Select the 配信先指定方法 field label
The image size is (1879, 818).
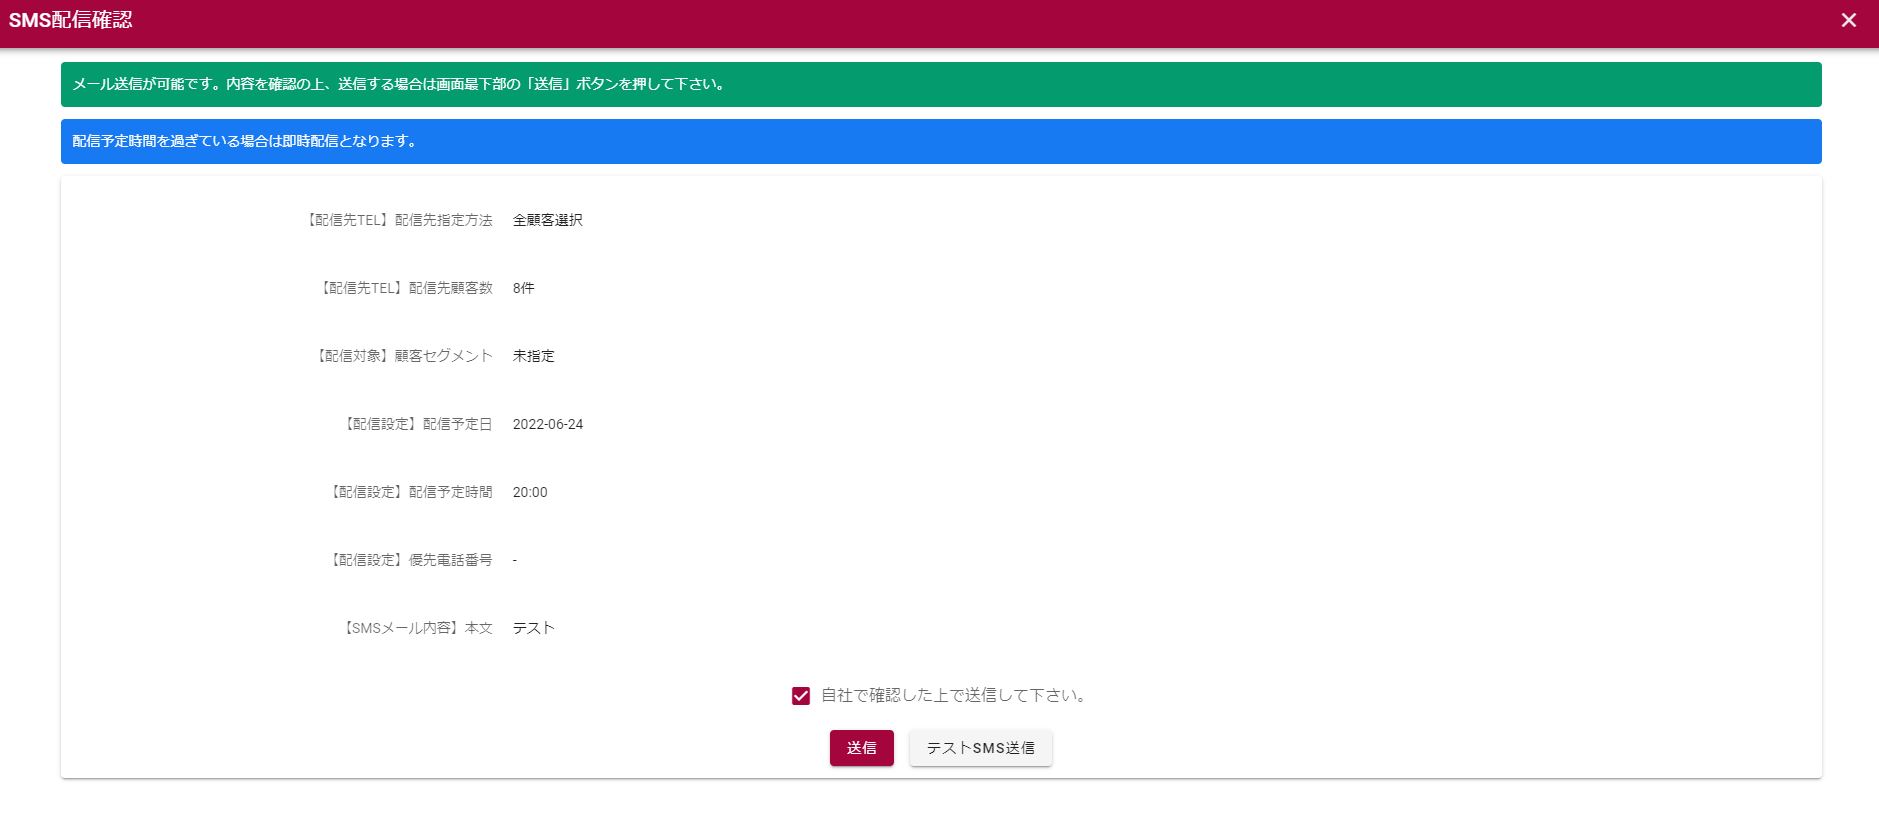coord(398,220)
